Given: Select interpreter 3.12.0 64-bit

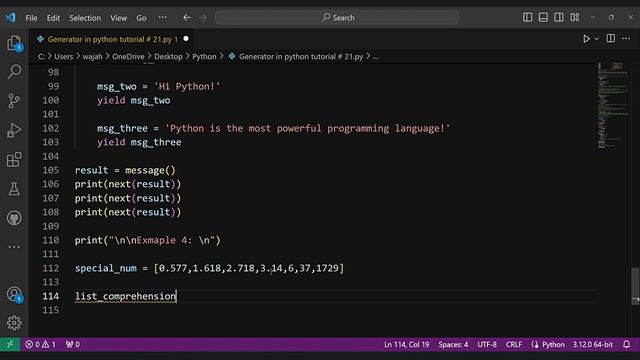Looking at the screenshot, I should coord(593,344).
